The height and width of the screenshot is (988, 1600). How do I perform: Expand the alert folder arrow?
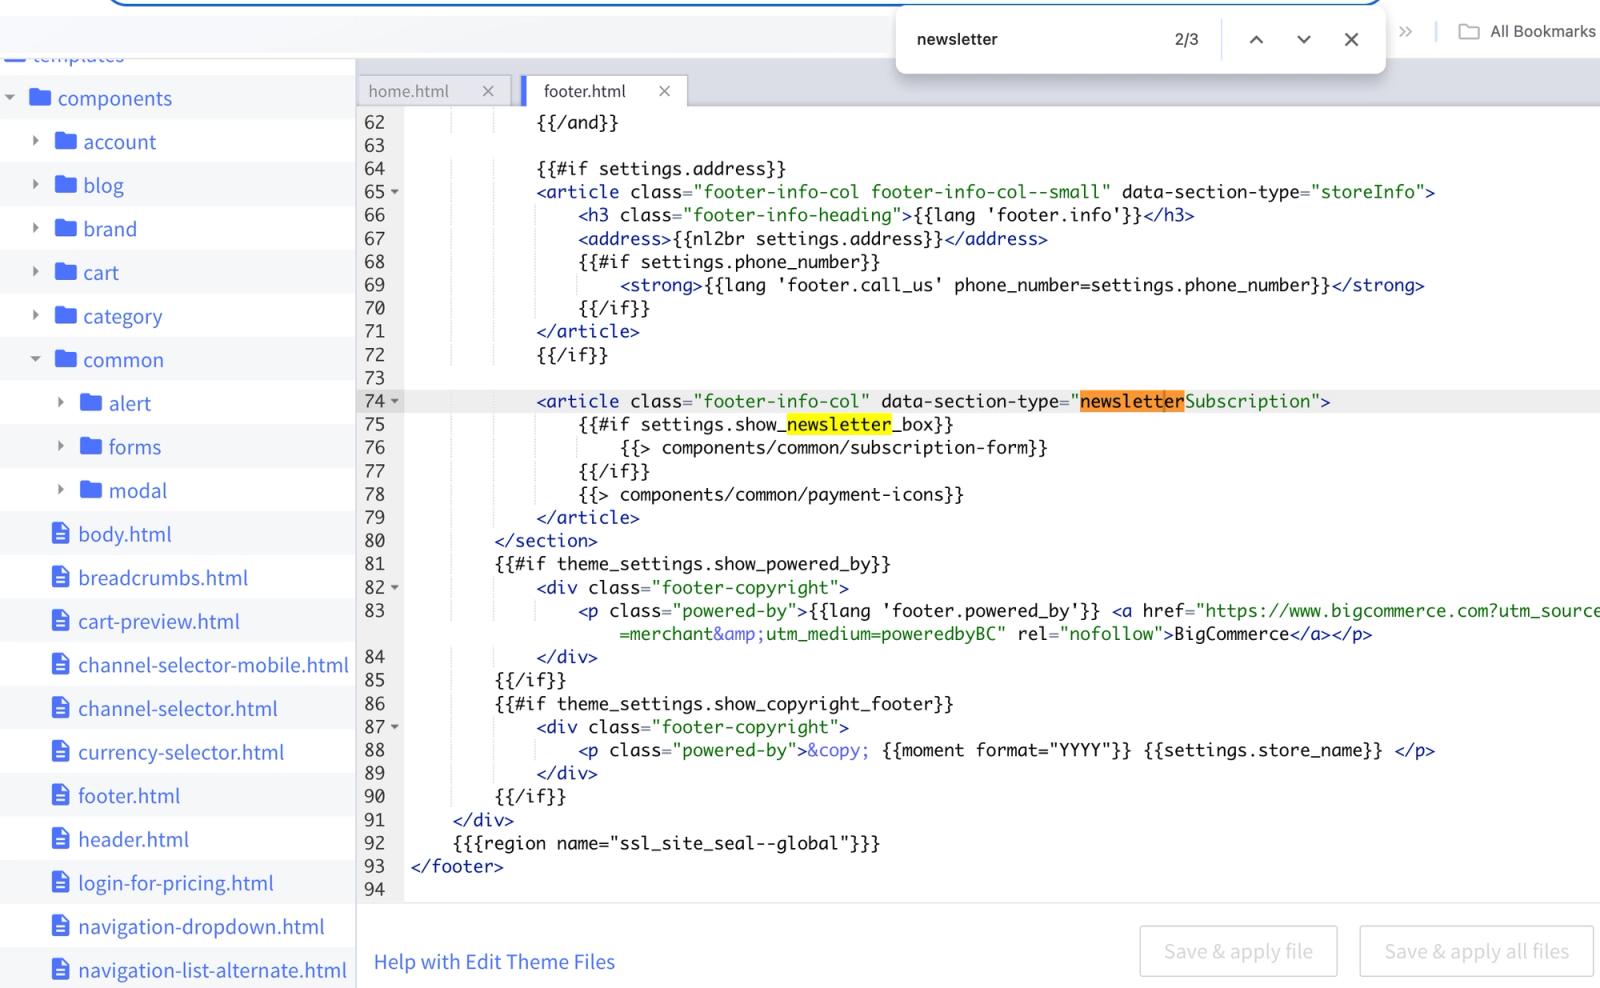(60, 403)
